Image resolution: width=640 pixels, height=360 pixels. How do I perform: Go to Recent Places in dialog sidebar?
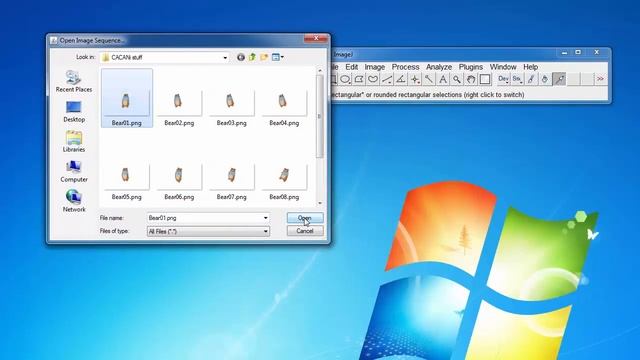74,81
